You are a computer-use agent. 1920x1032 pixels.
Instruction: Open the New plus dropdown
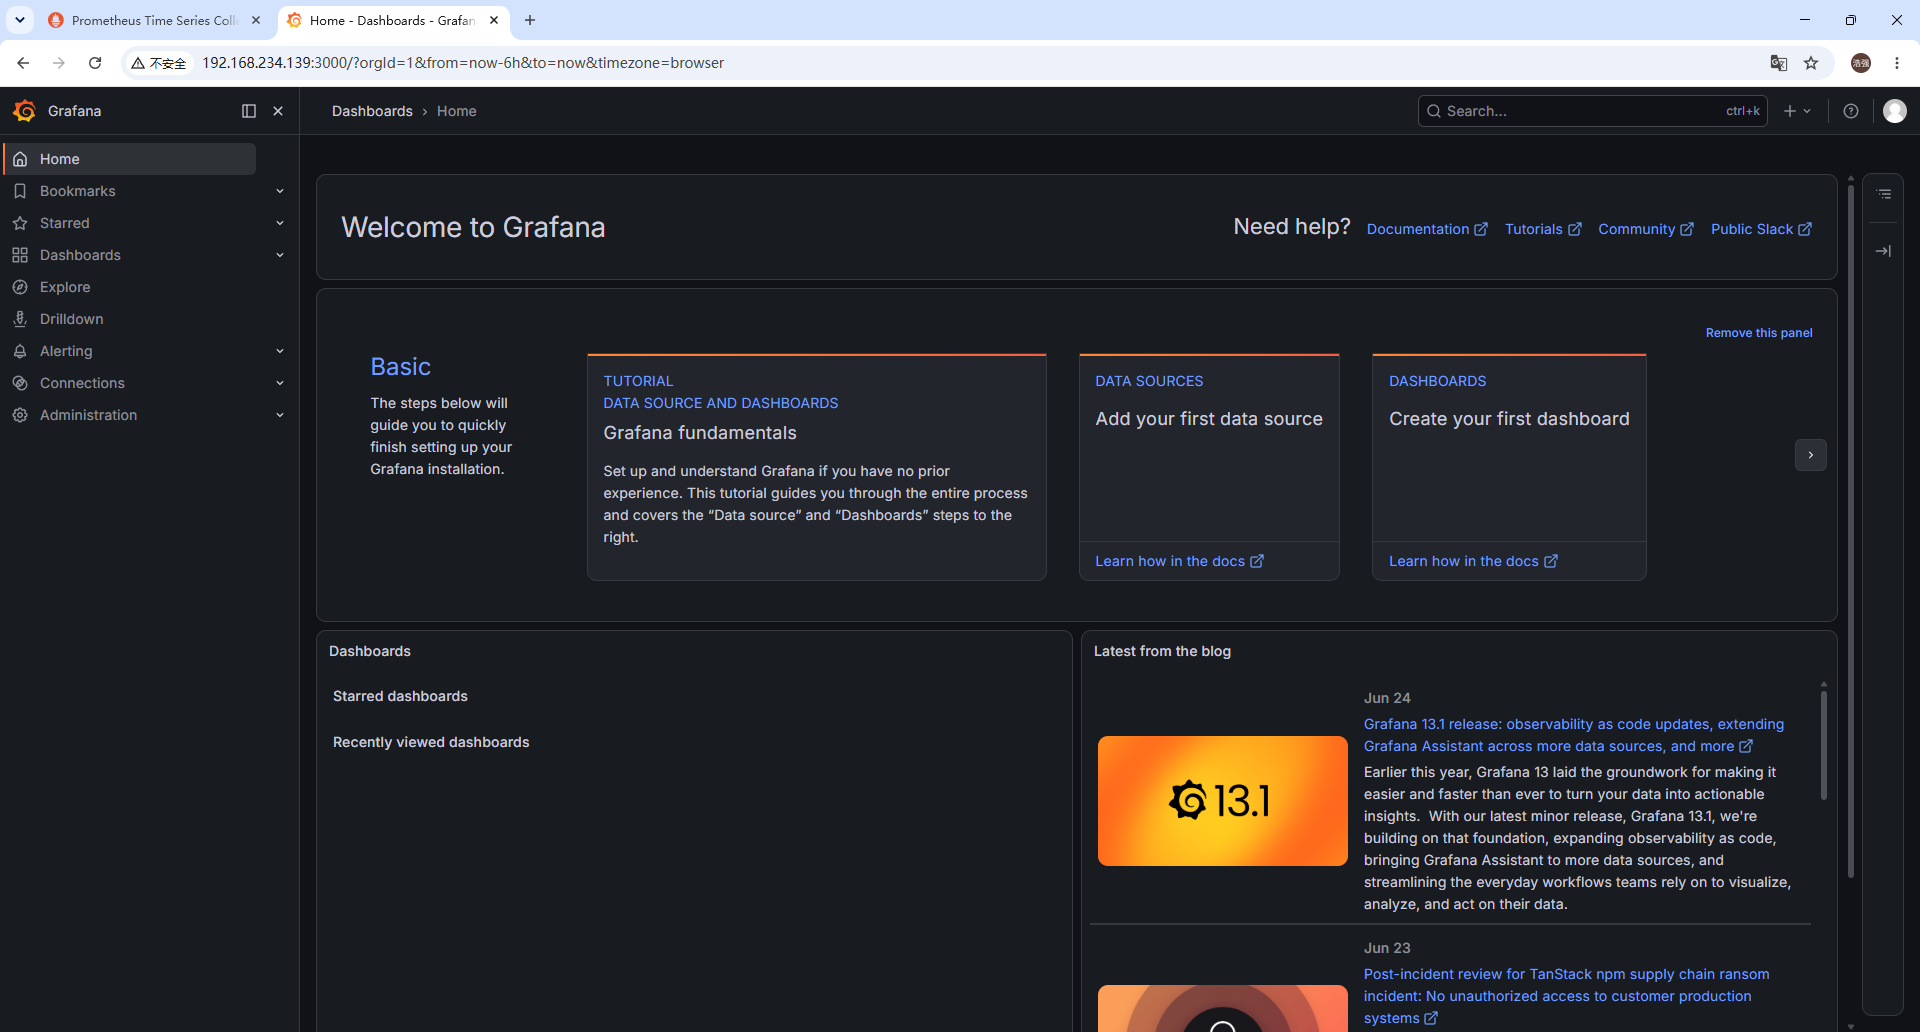point(1797,111)
